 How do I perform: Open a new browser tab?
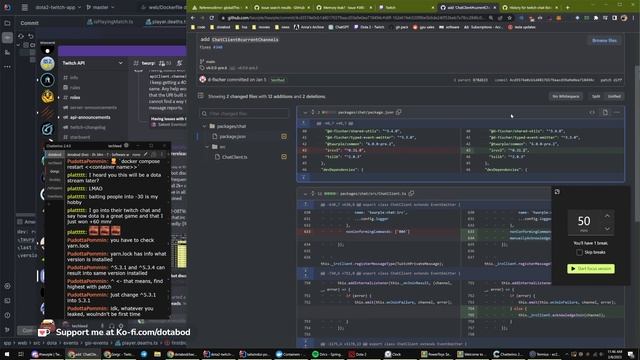tap(567, 7)
